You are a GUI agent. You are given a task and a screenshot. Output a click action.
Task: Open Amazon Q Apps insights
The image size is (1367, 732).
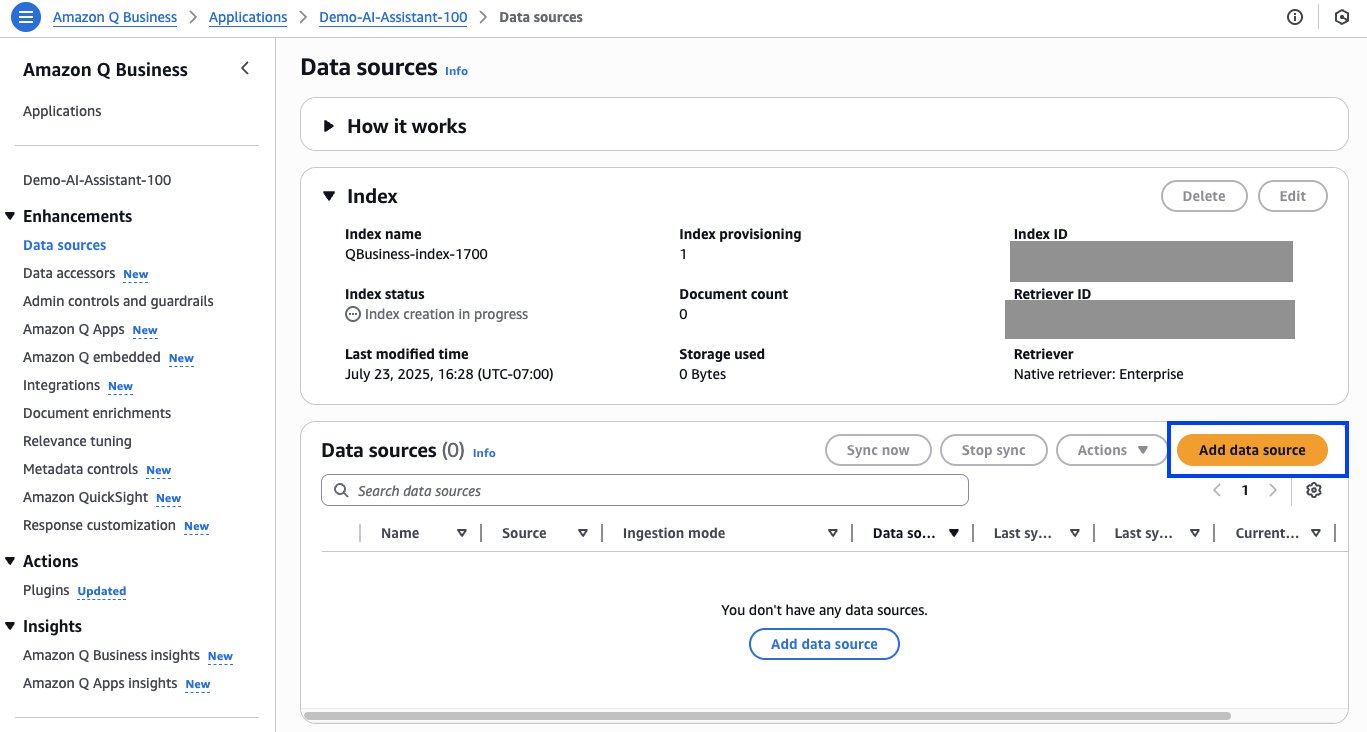[100, 683]
